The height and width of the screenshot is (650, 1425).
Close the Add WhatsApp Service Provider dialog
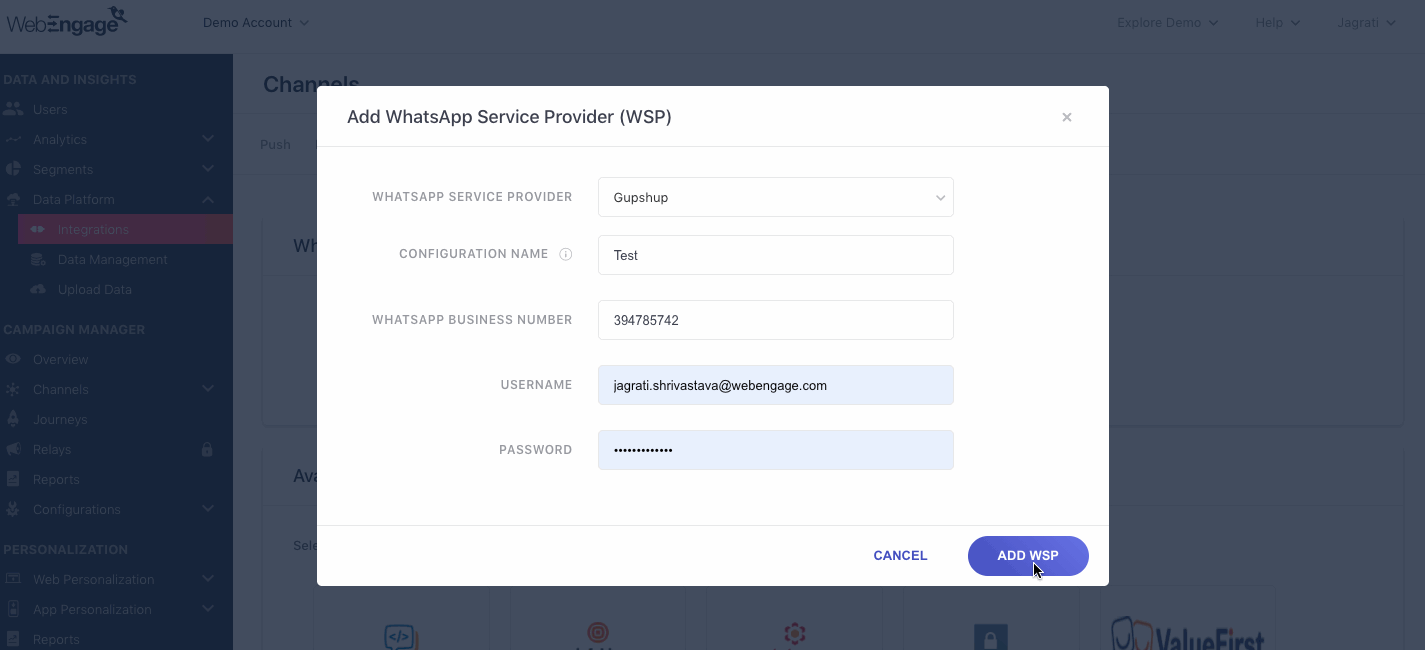[x=1067, y=117]
